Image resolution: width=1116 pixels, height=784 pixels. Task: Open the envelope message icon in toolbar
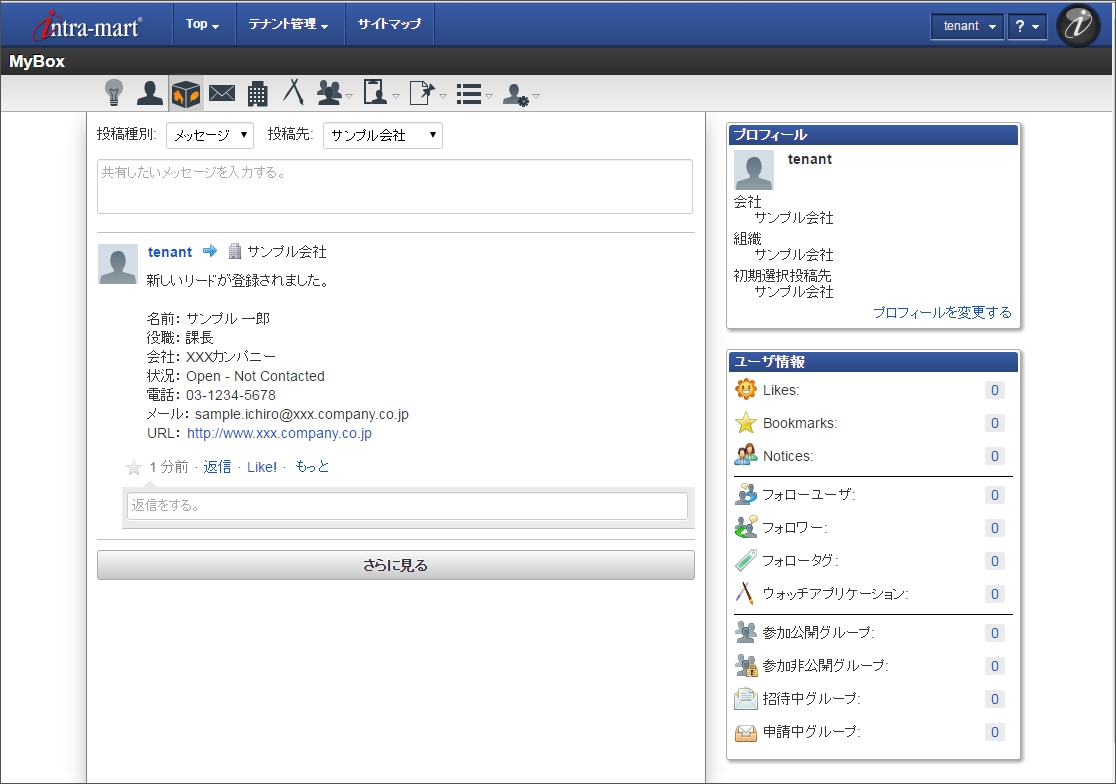click(222, 93)
